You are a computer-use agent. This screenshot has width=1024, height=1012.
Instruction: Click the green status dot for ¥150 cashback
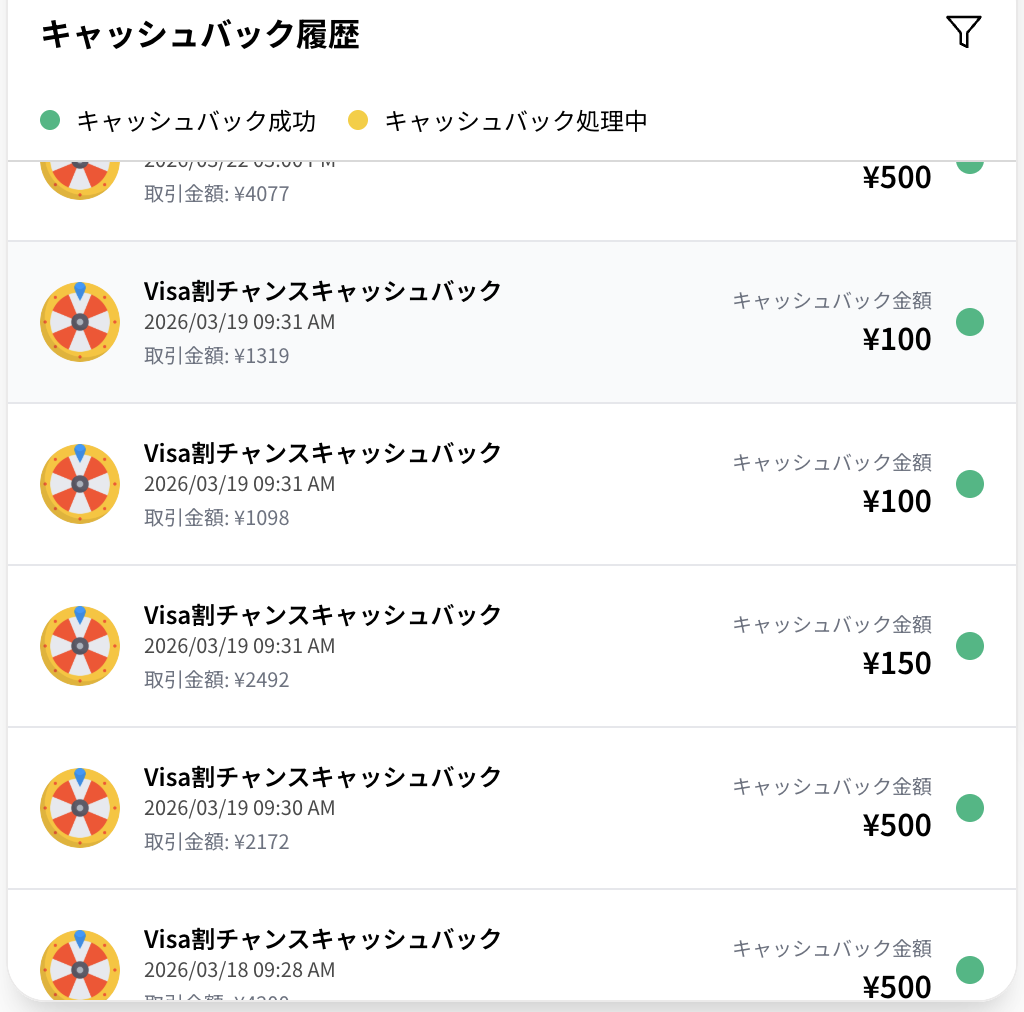(x=970, y=646)
